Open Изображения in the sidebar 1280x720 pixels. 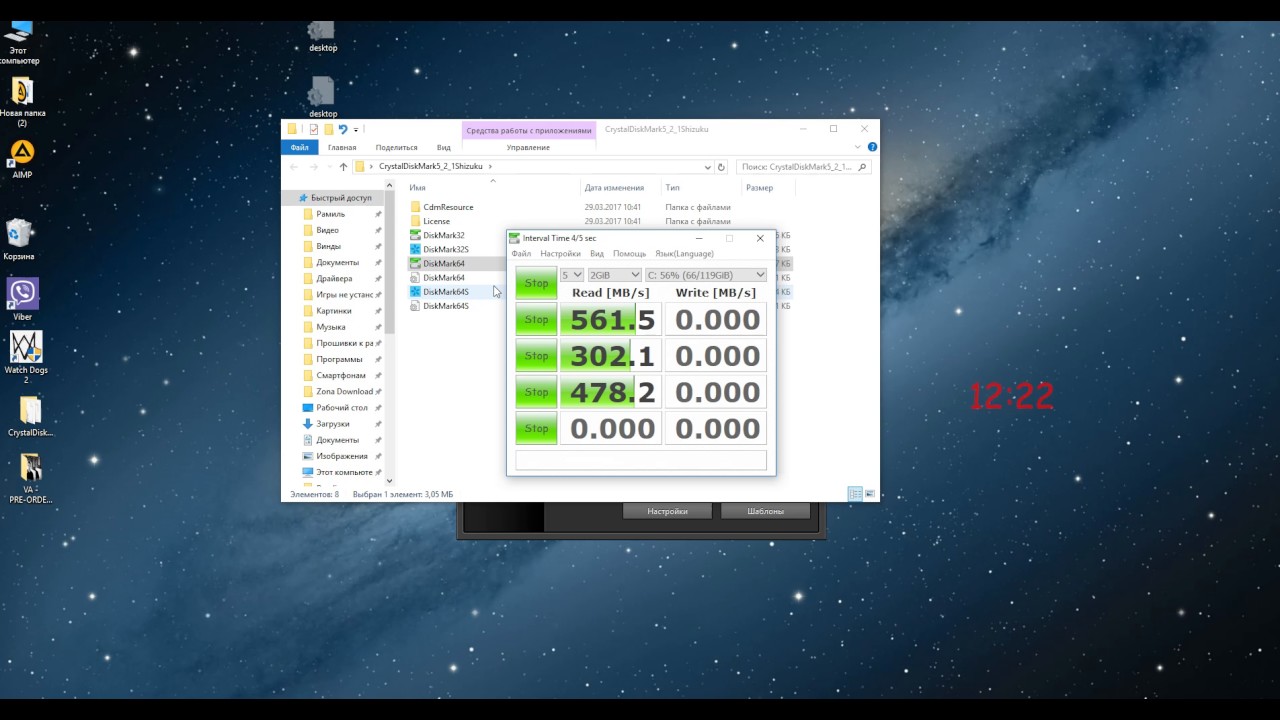tap(342, 456)
